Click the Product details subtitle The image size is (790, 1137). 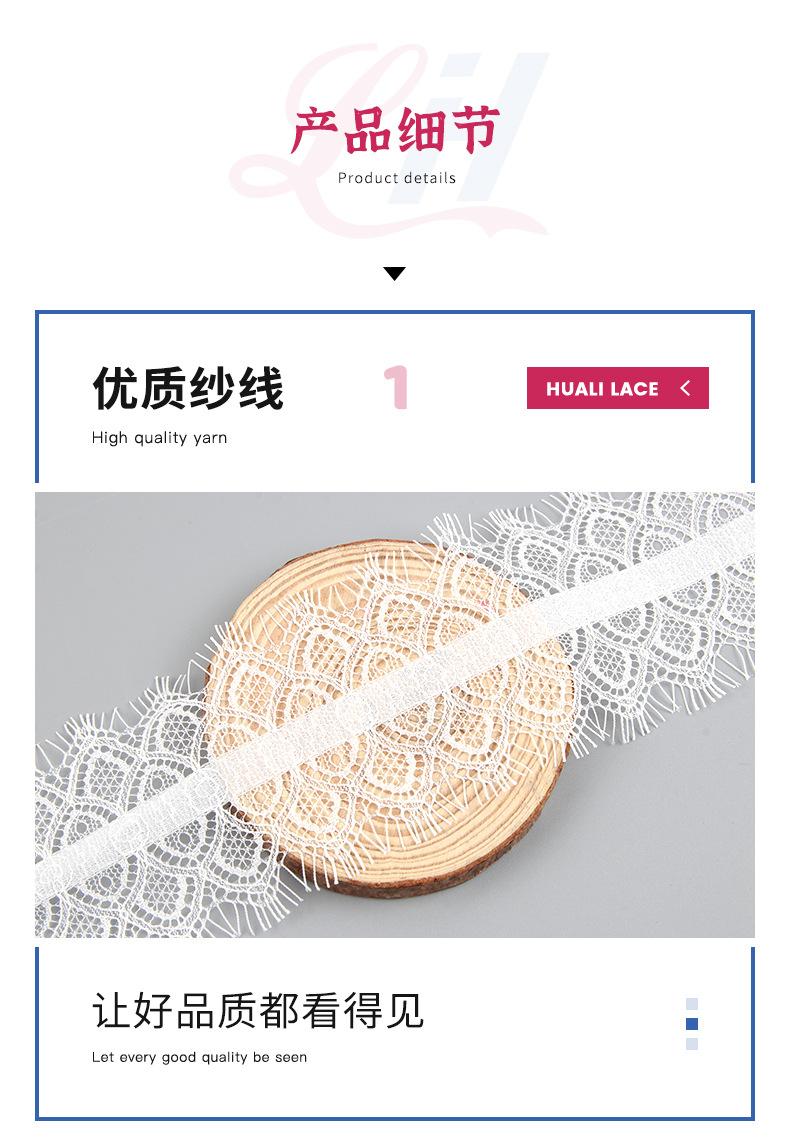(397, 178)
